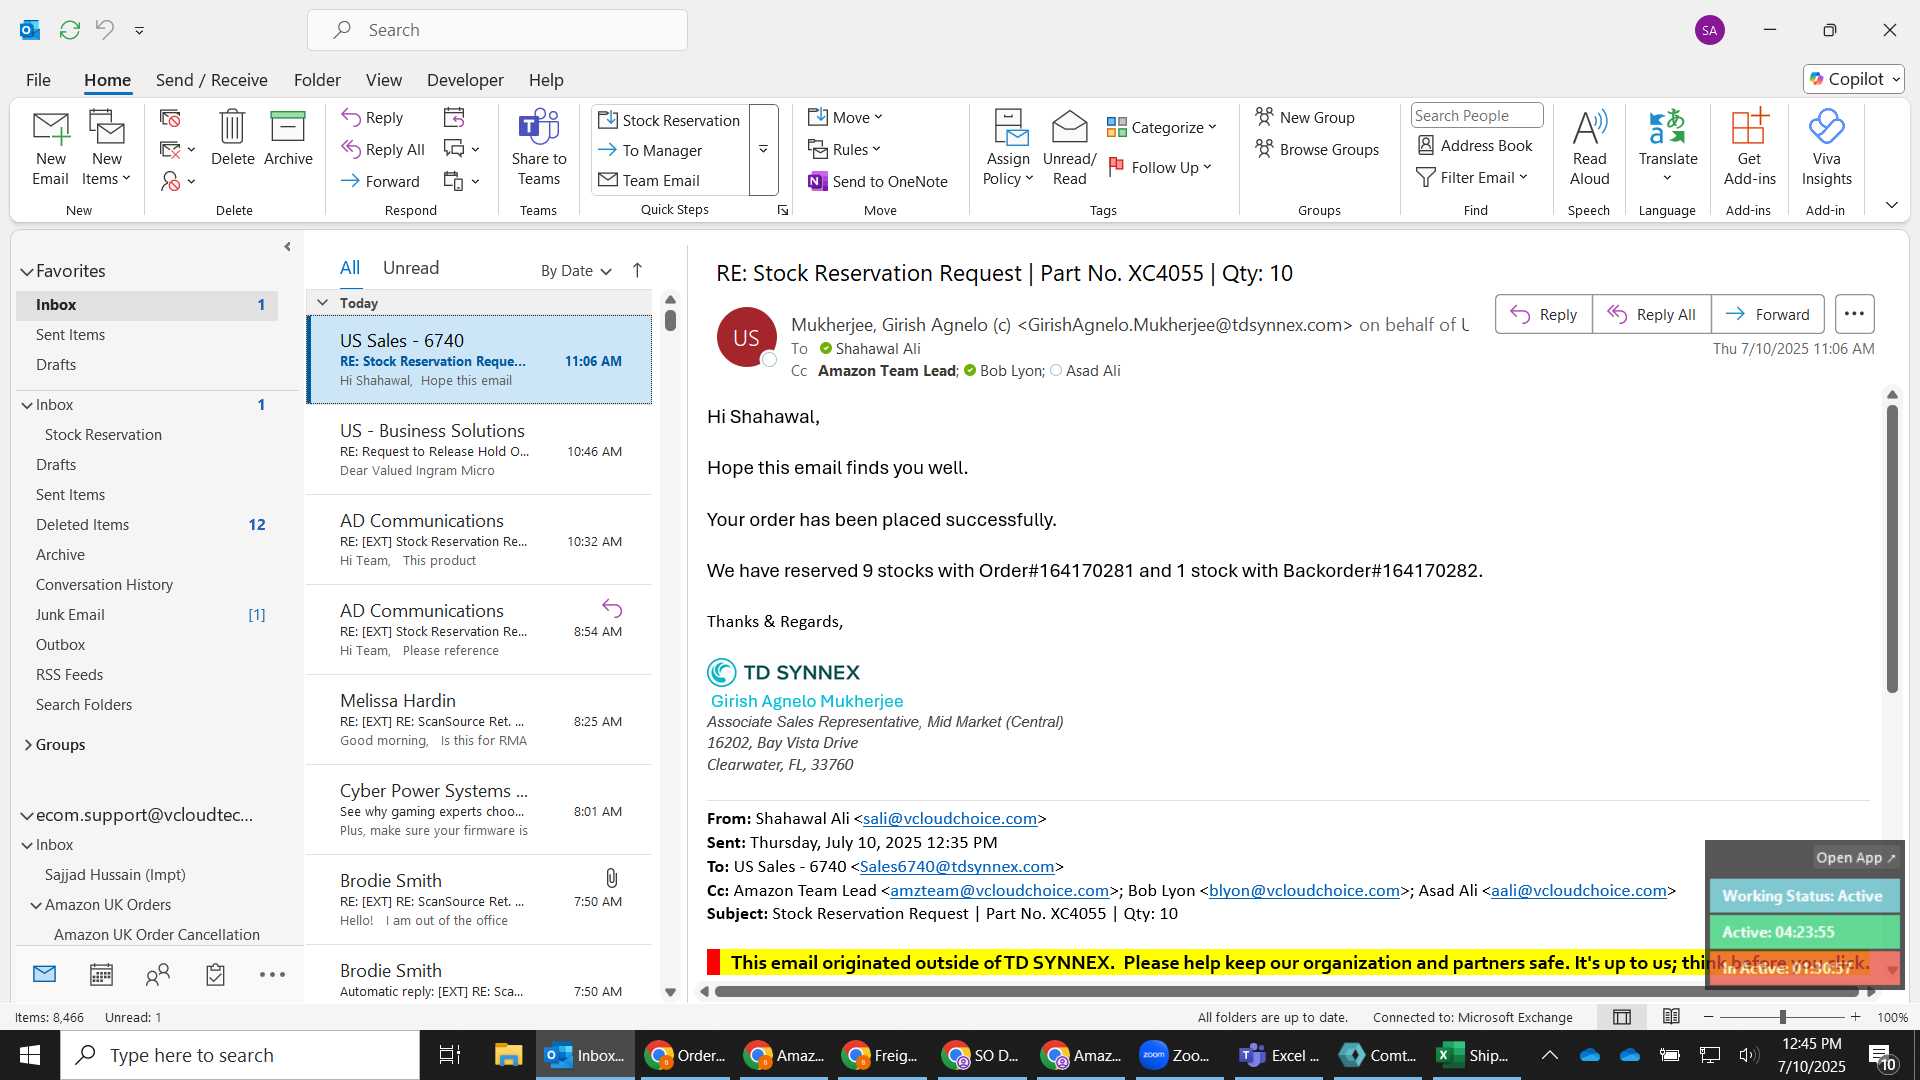Click Forward in reading pane
1920x1080 pixels.
[x=1767, y=314]
